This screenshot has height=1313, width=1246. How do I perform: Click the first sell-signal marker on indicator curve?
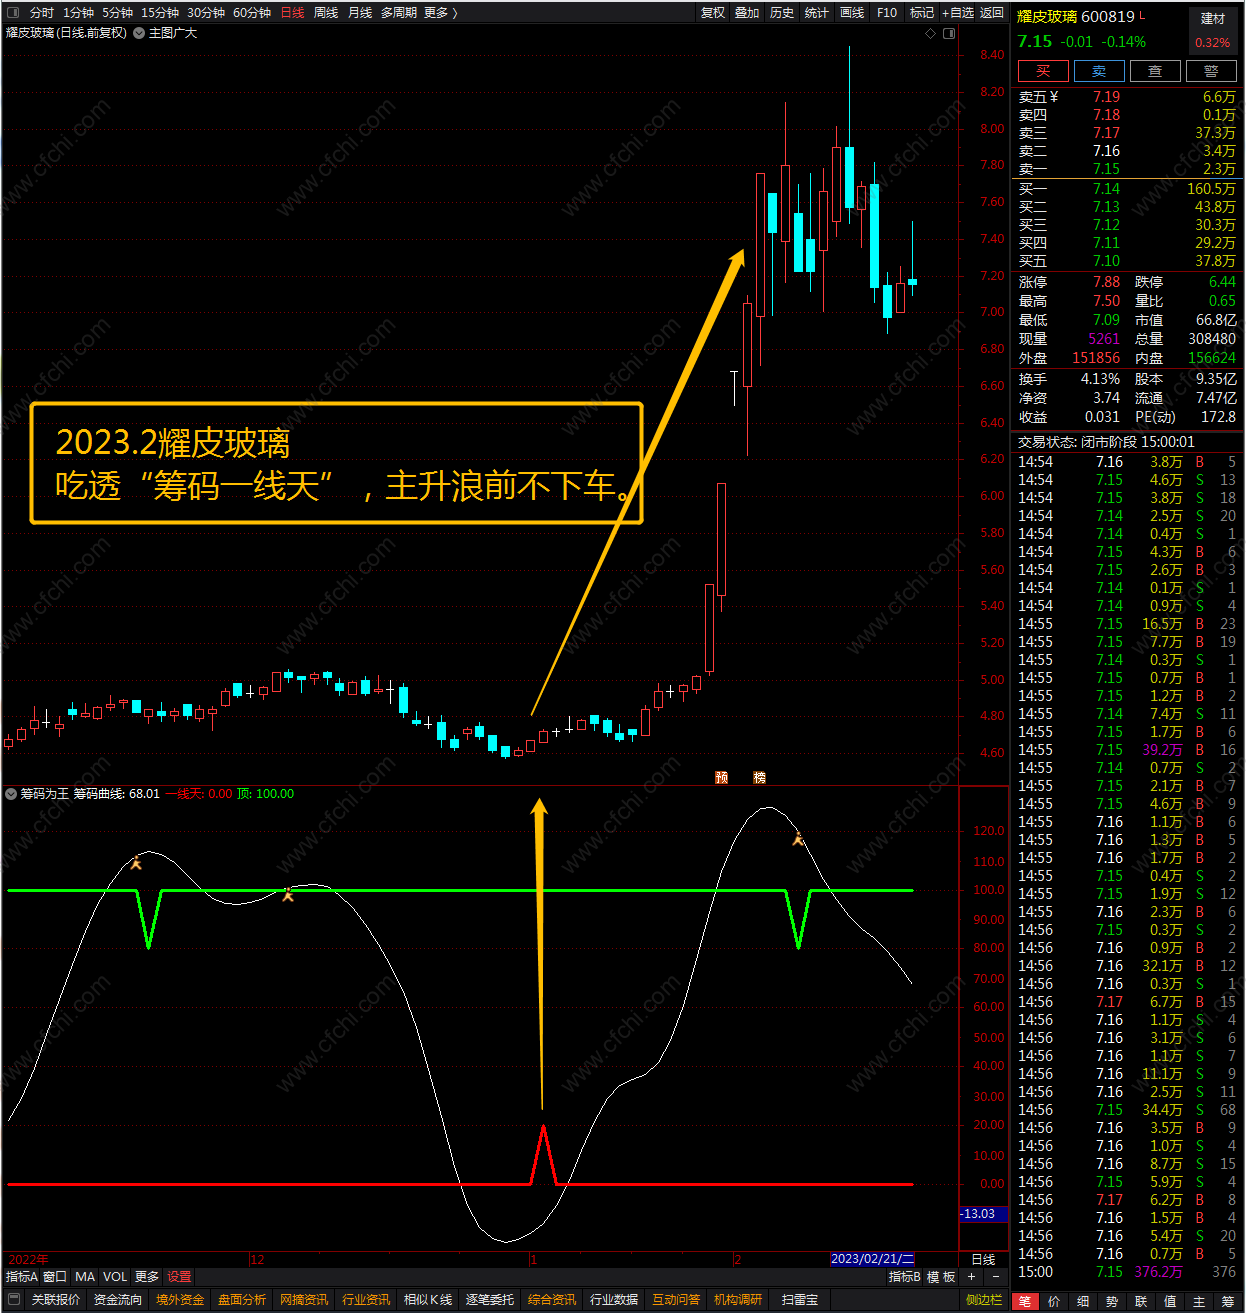136,862
